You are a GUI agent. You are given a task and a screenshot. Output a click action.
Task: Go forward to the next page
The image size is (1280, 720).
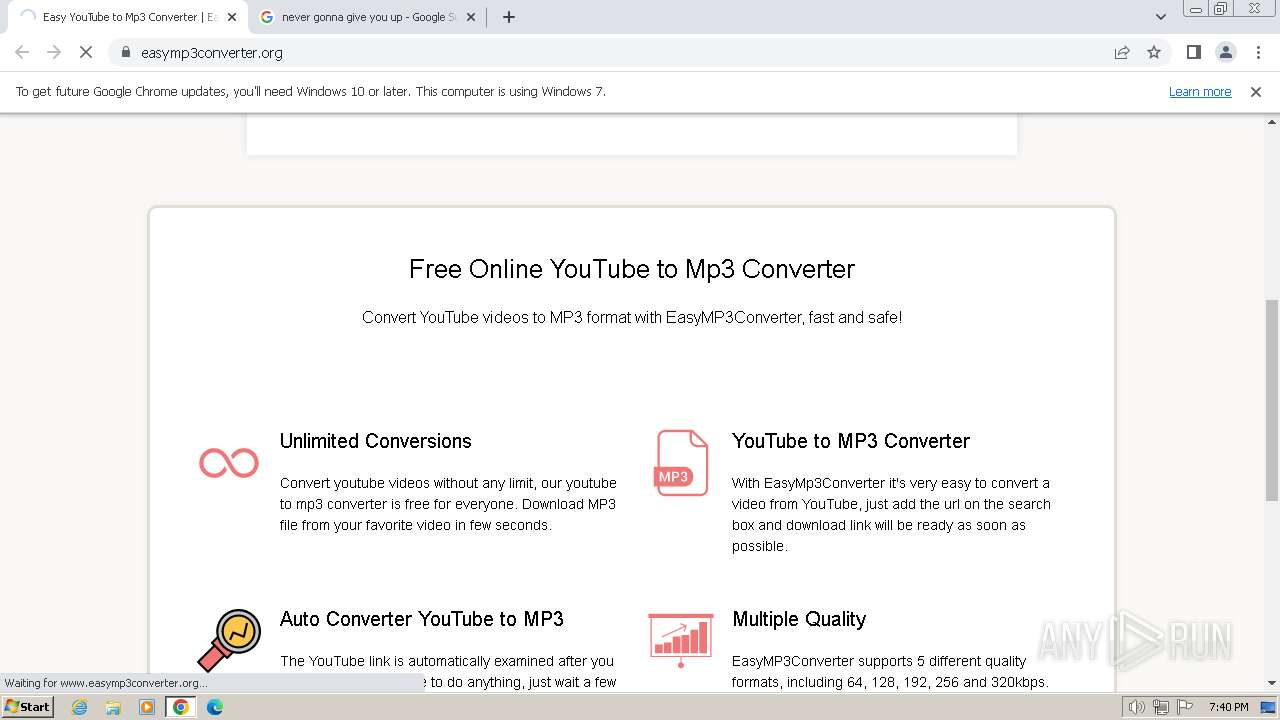[54, 52]
